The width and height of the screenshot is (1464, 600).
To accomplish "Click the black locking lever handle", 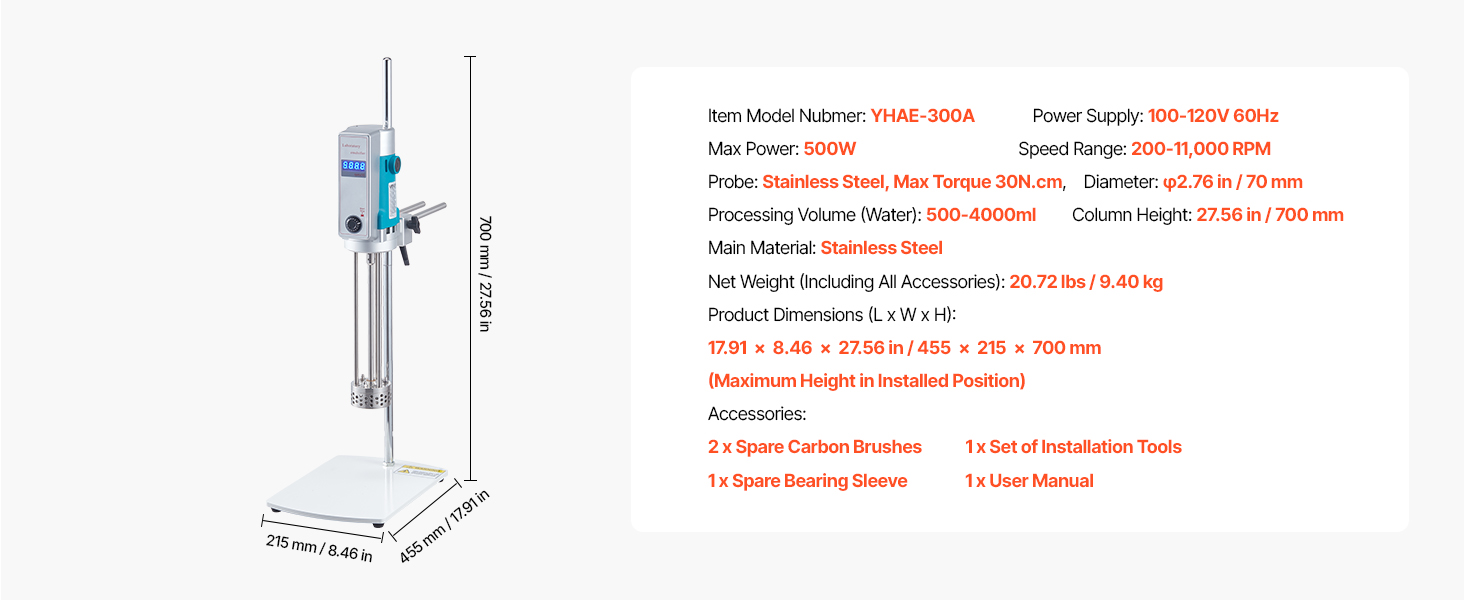I will [x=404, y=253].
